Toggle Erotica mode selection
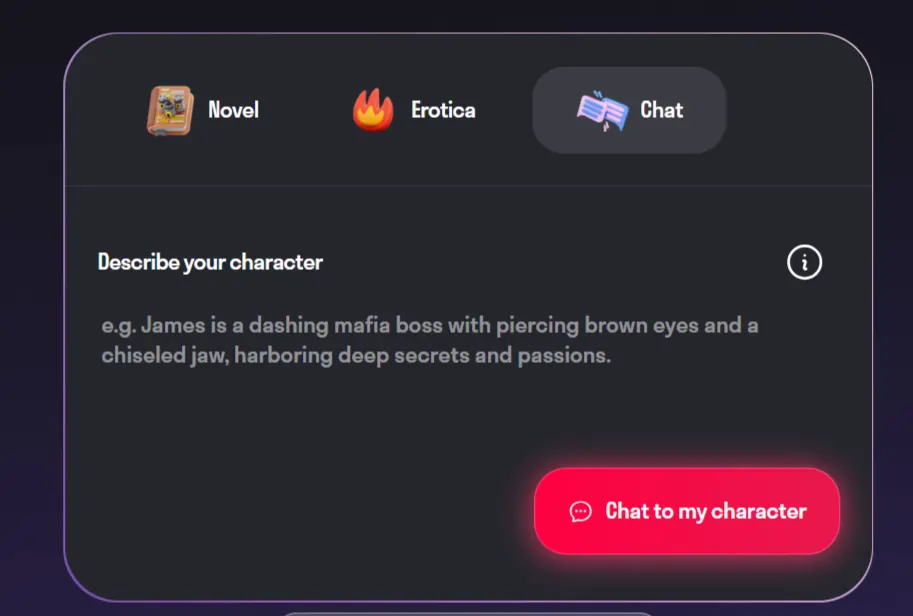Screen dimensions: 913x616 click(x=414, y=110)
